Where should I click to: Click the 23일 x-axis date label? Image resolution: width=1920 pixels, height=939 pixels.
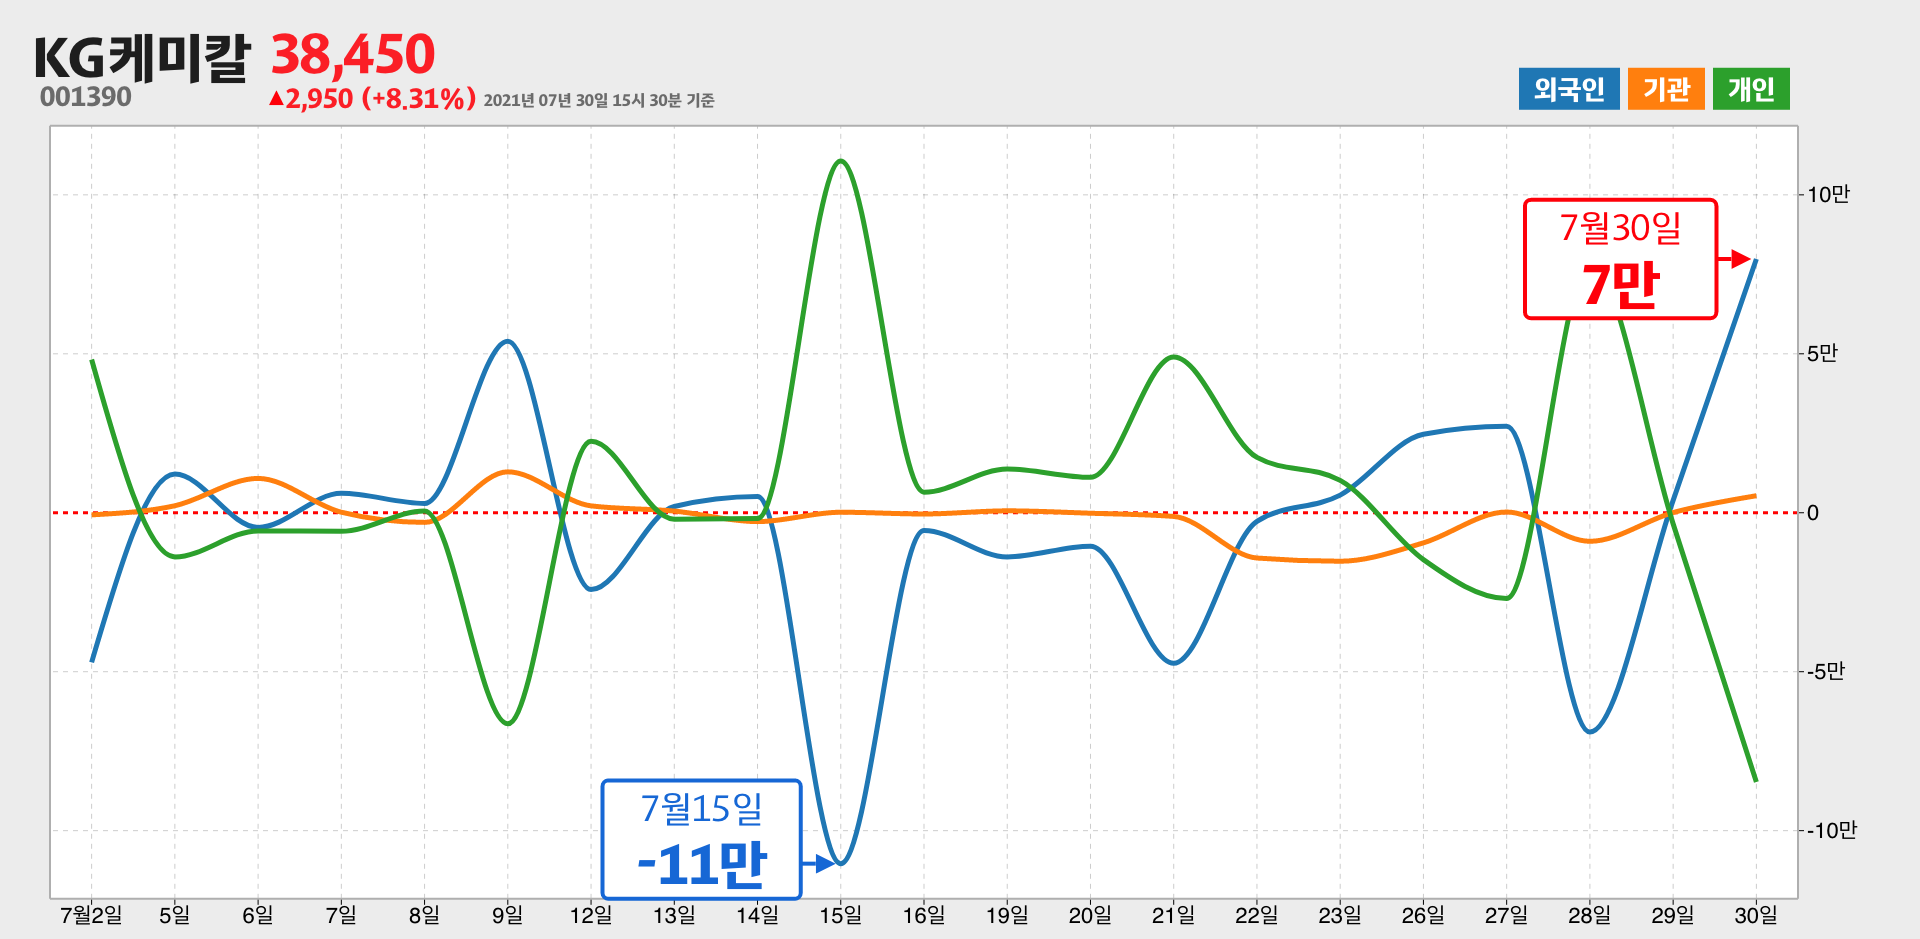tap(1340, 915)
